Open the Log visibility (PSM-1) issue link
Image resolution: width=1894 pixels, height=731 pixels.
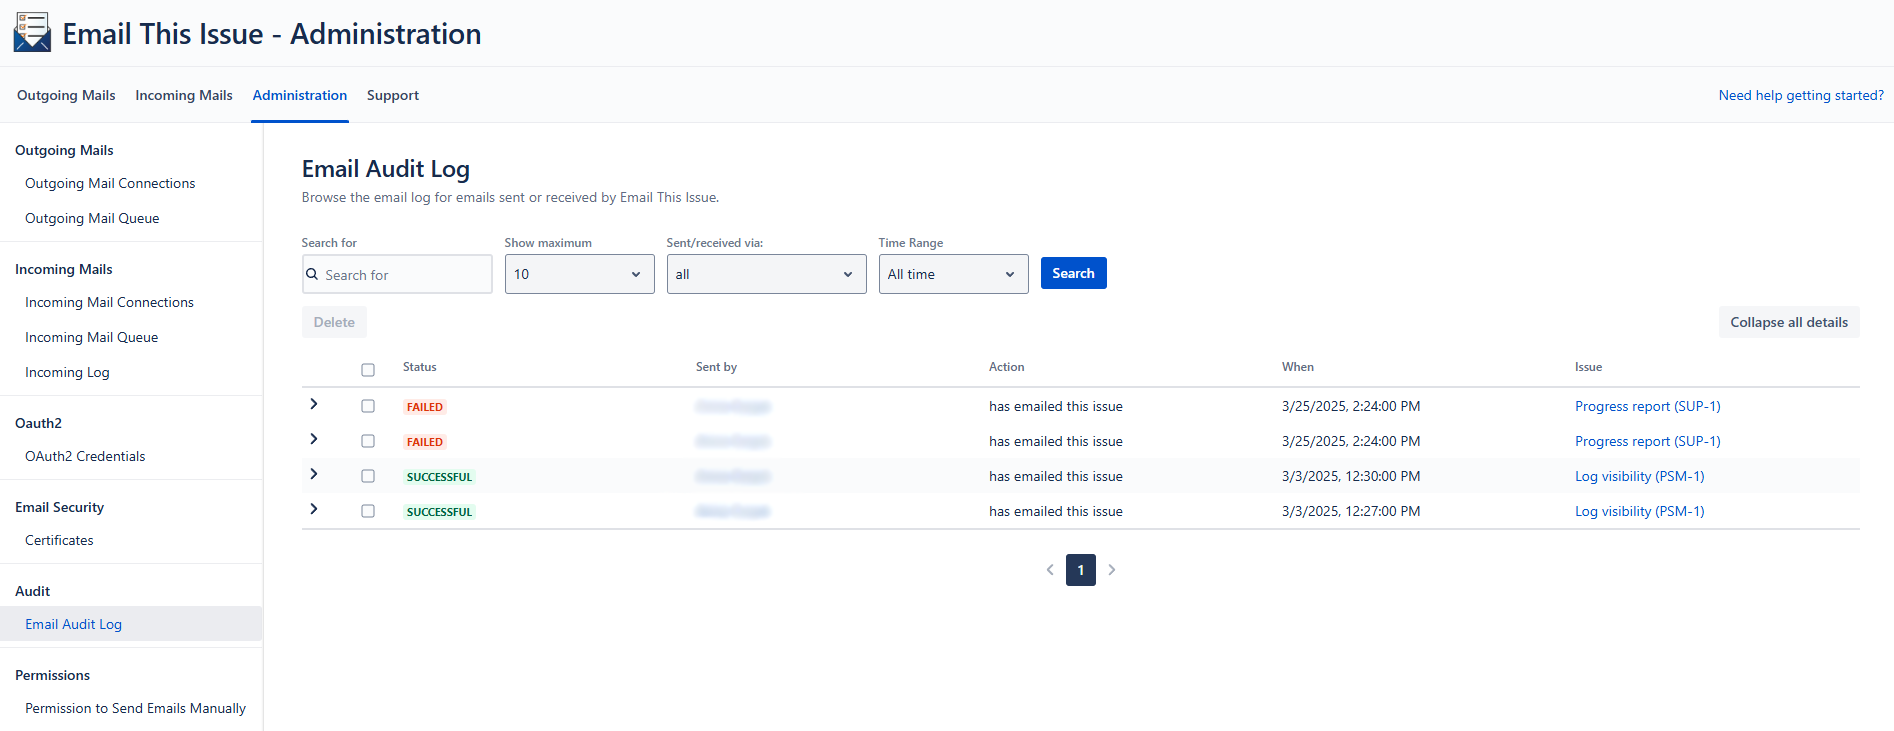tap(1639, 476)
